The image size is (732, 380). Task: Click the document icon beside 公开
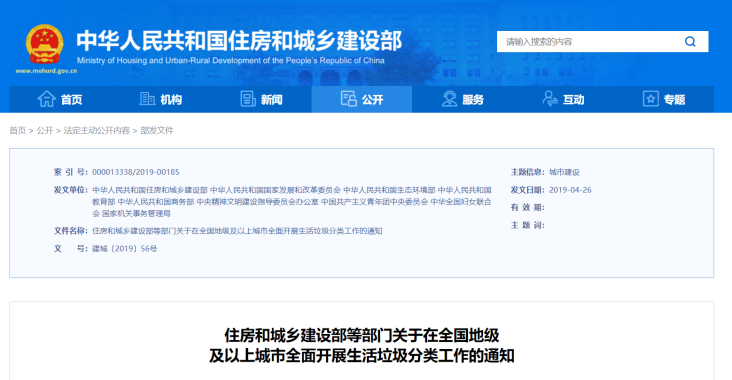348,99
